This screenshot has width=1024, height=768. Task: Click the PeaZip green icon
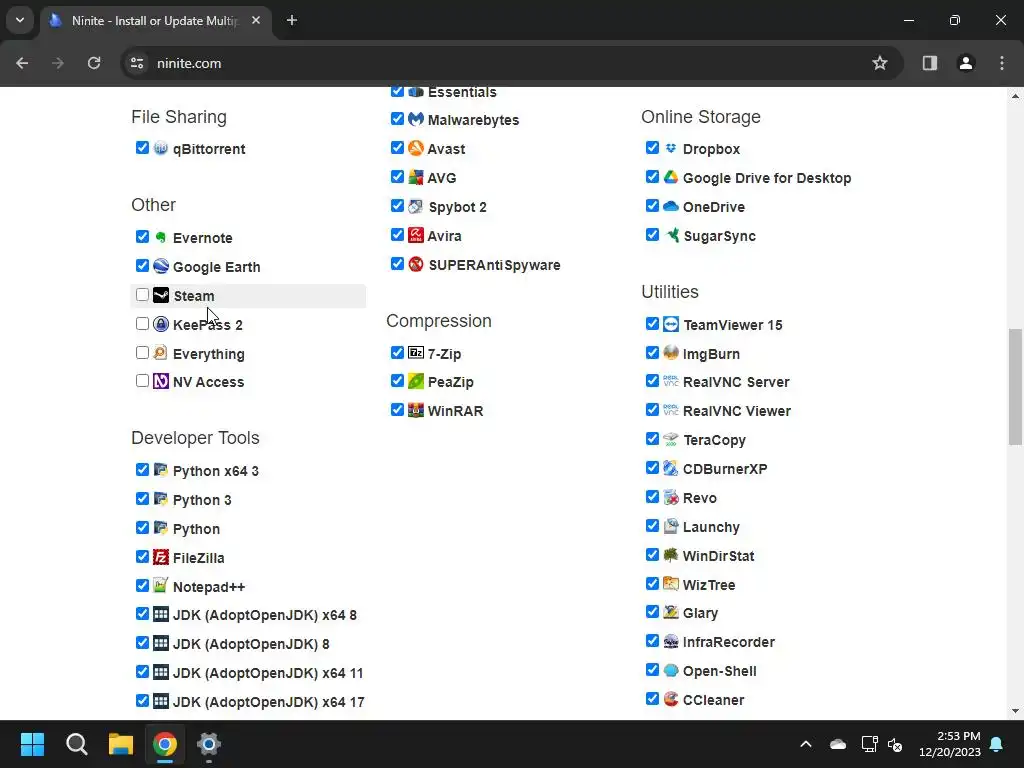tap(416, 381)
